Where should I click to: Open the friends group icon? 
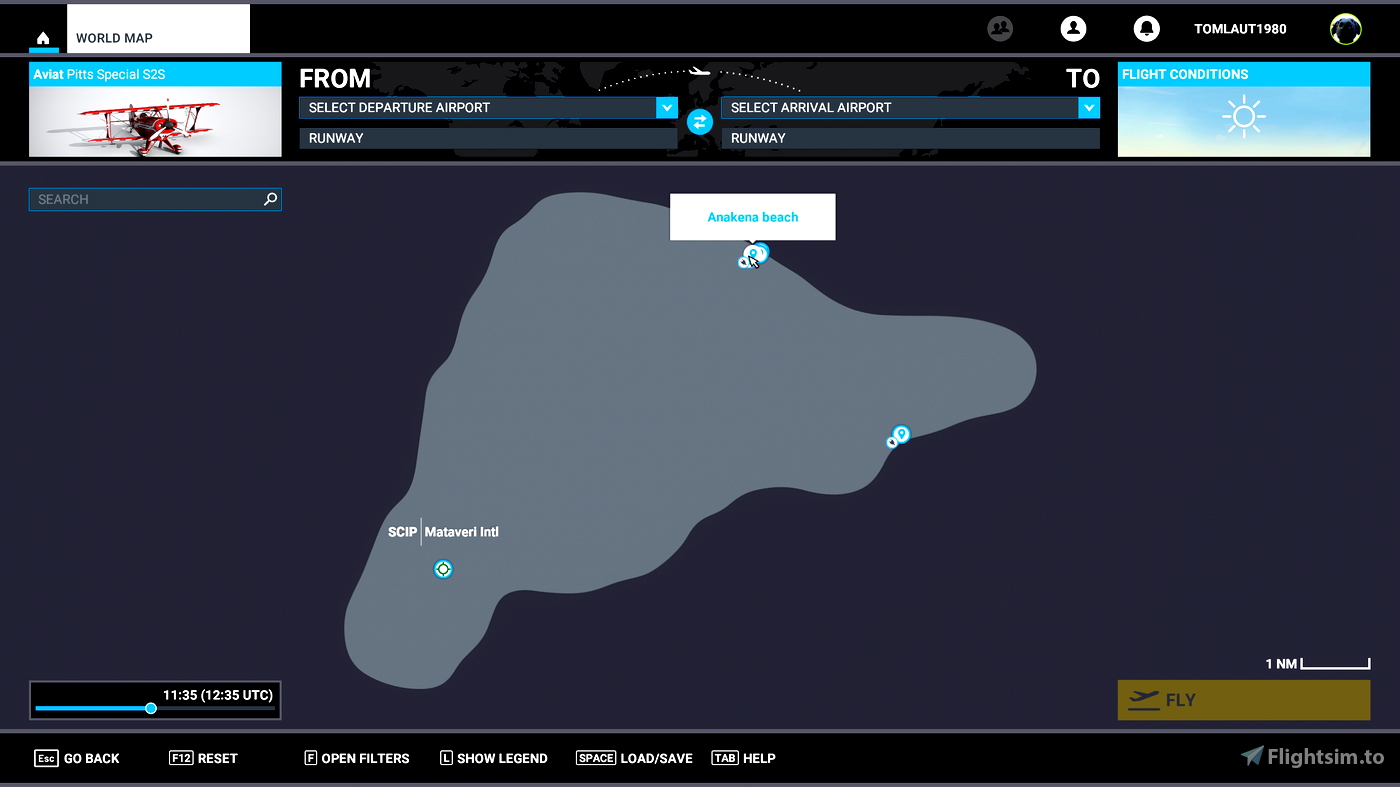(1000, 29)
